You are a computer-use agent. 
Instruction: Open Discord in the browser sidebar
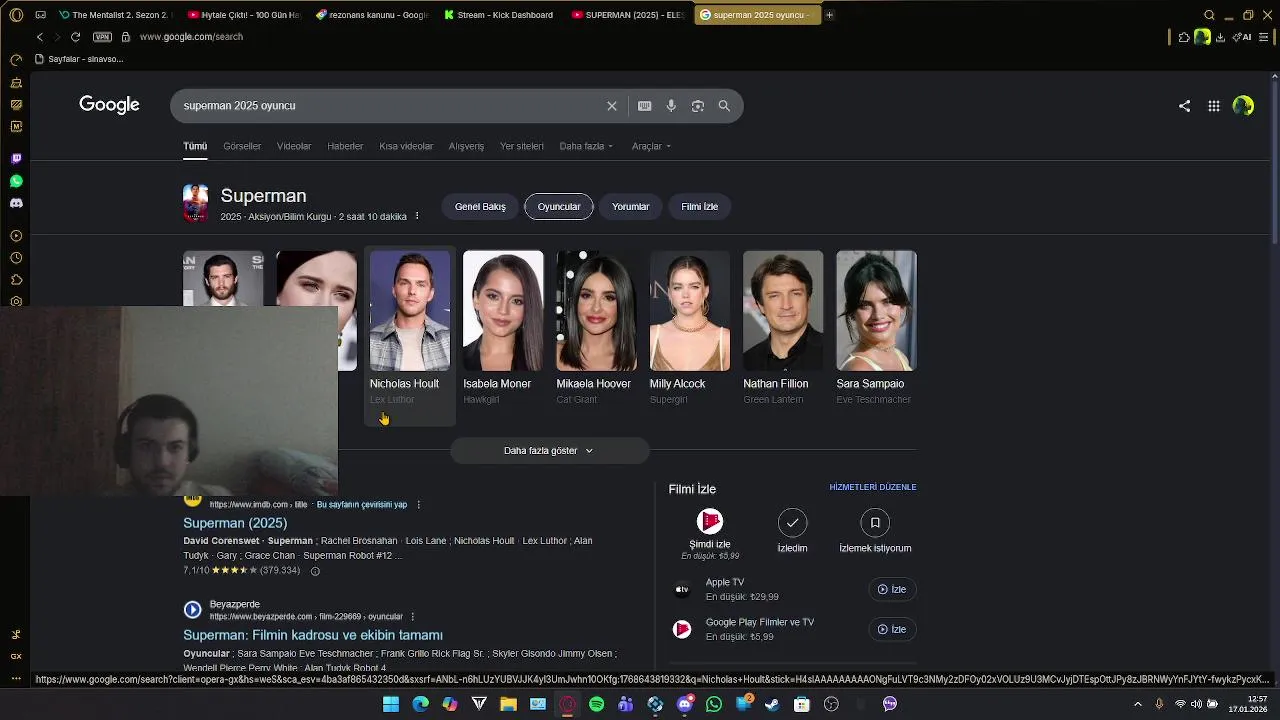click(16, 203)
